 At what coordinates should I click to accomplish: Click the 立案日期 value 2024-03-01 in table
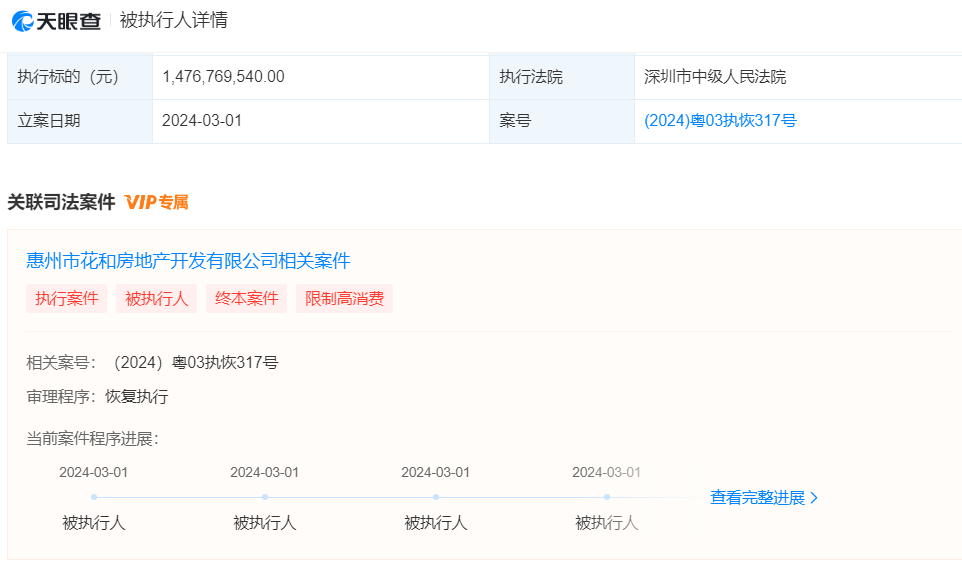[202, 121]
